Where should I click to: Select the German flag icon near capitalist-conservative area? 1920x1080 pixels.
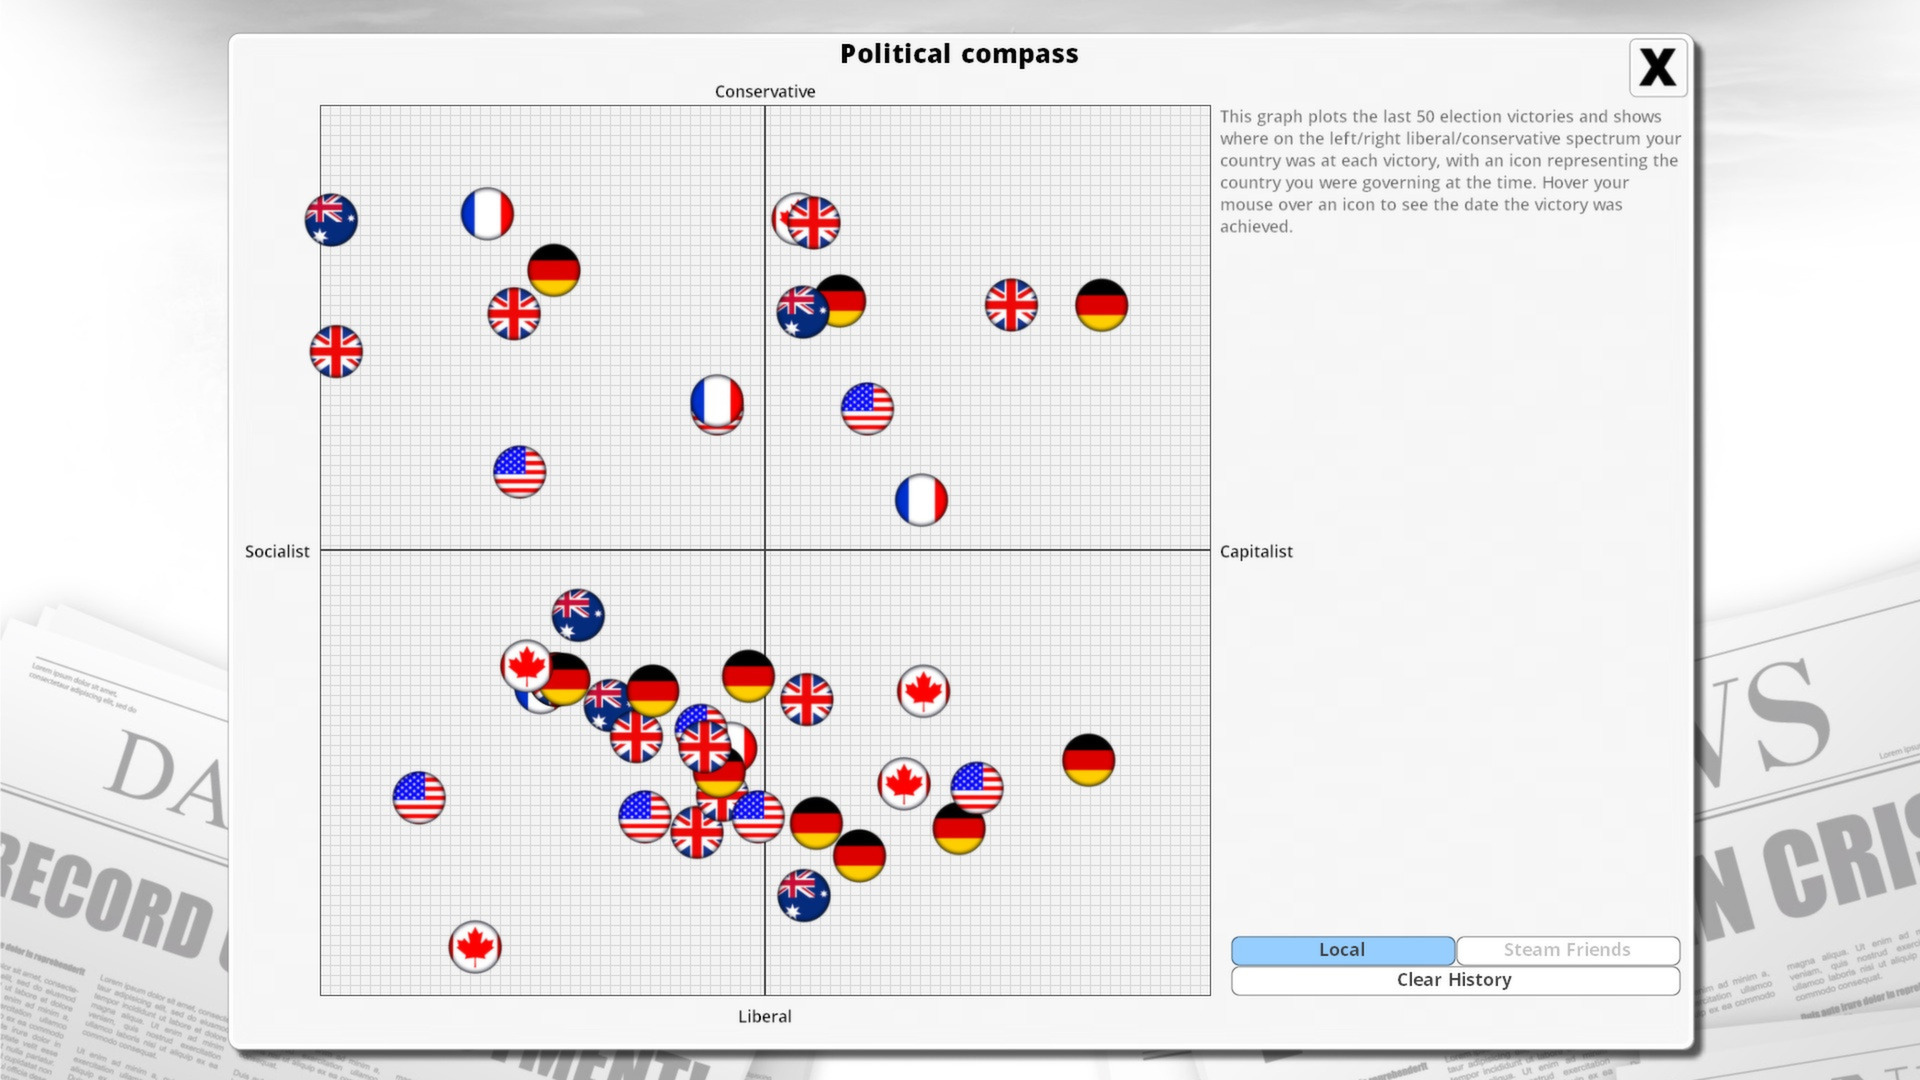tap(1100, 303)
